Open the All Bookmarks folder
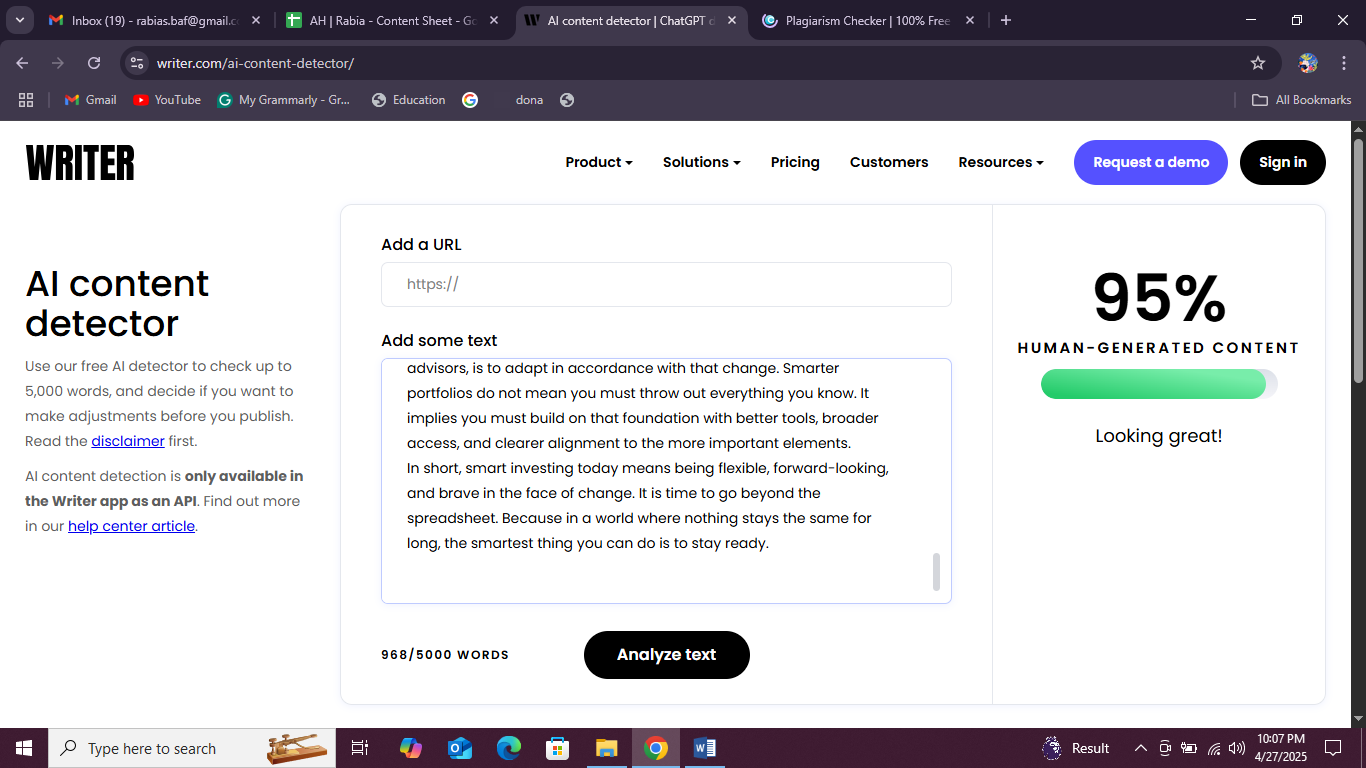Screen dimensions: 1366x768 point(1302,100)
